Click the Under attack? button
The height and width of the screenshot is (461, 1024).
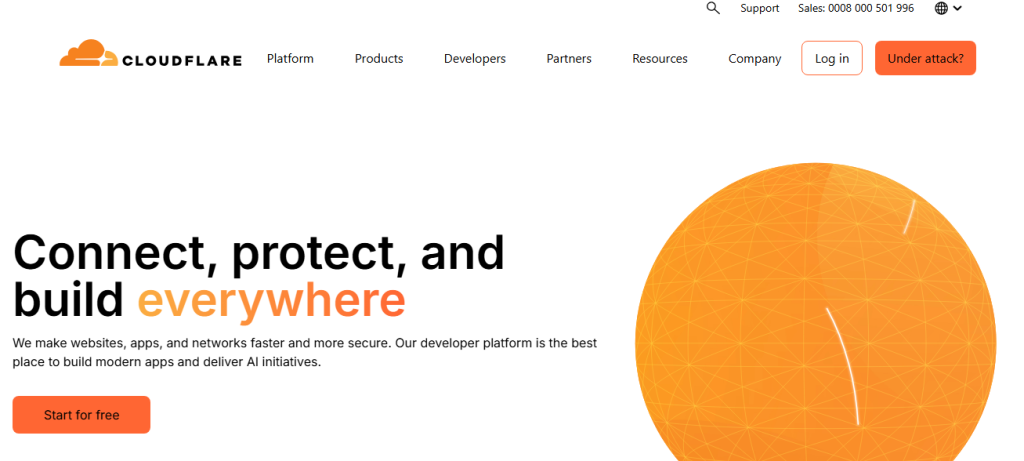(x=925, y=58)
